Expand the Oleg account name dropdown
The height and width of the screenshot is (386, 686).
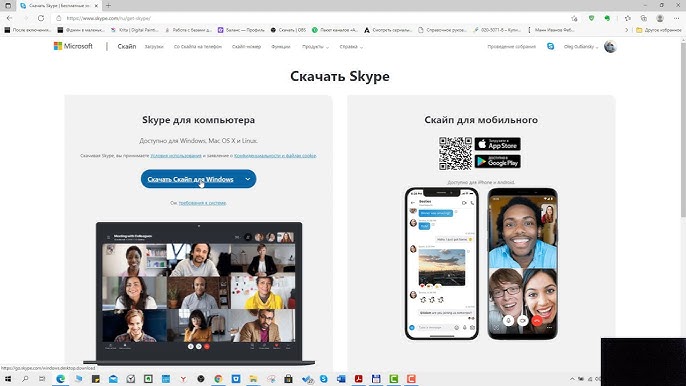click(581, 46)
